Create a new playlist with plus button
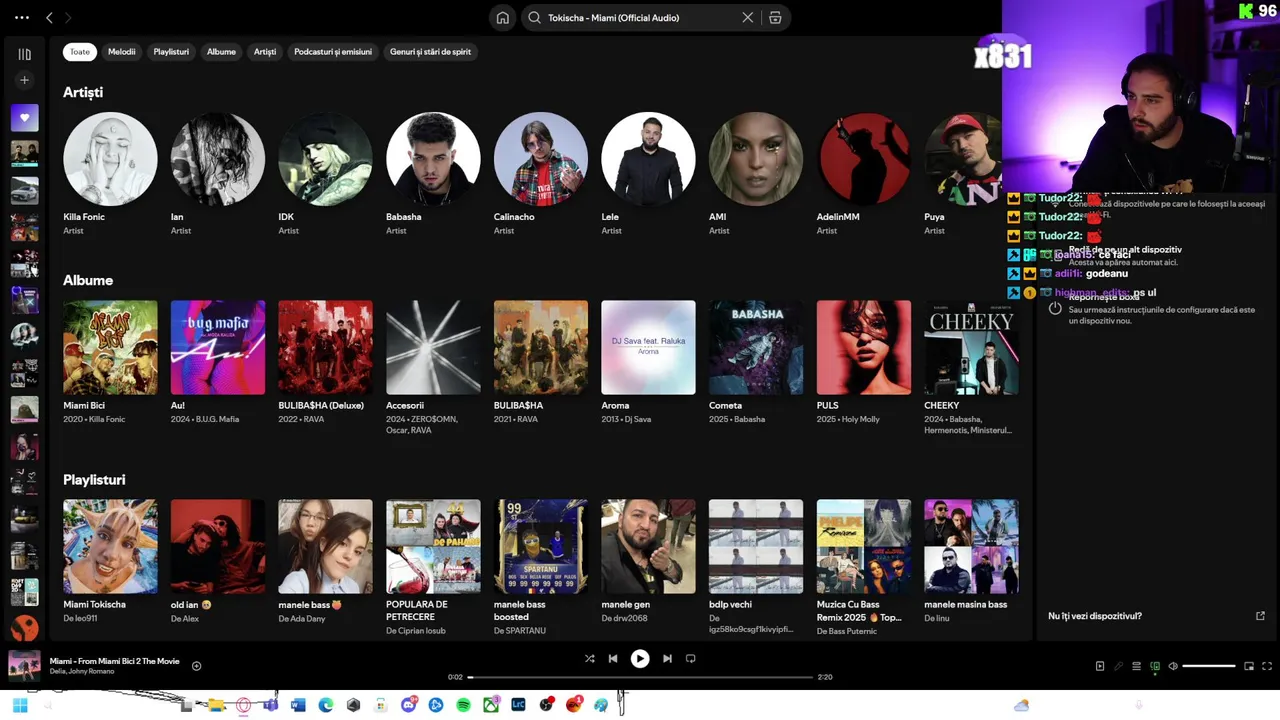1280x720 pixels. (x=25, y=80)
